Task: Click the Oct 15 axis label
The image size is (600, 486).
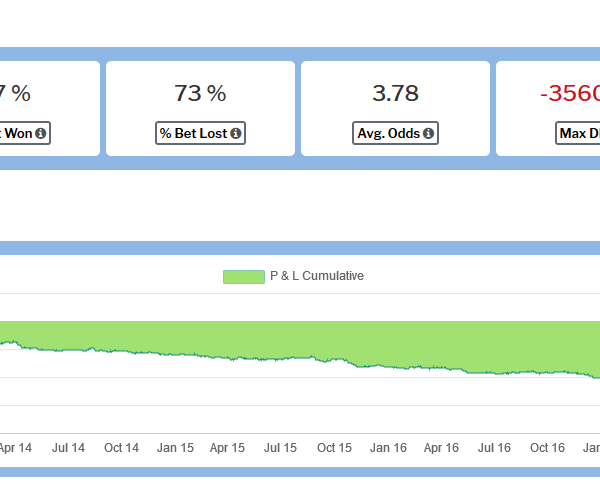Action: 334,448
